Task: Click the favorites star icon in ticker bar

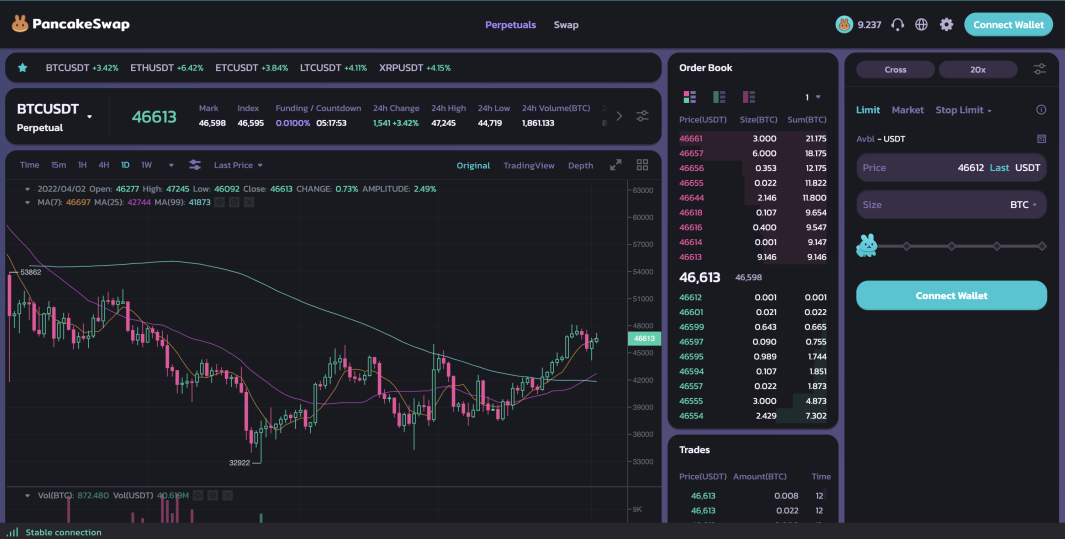Action: [x=22, y=68]
